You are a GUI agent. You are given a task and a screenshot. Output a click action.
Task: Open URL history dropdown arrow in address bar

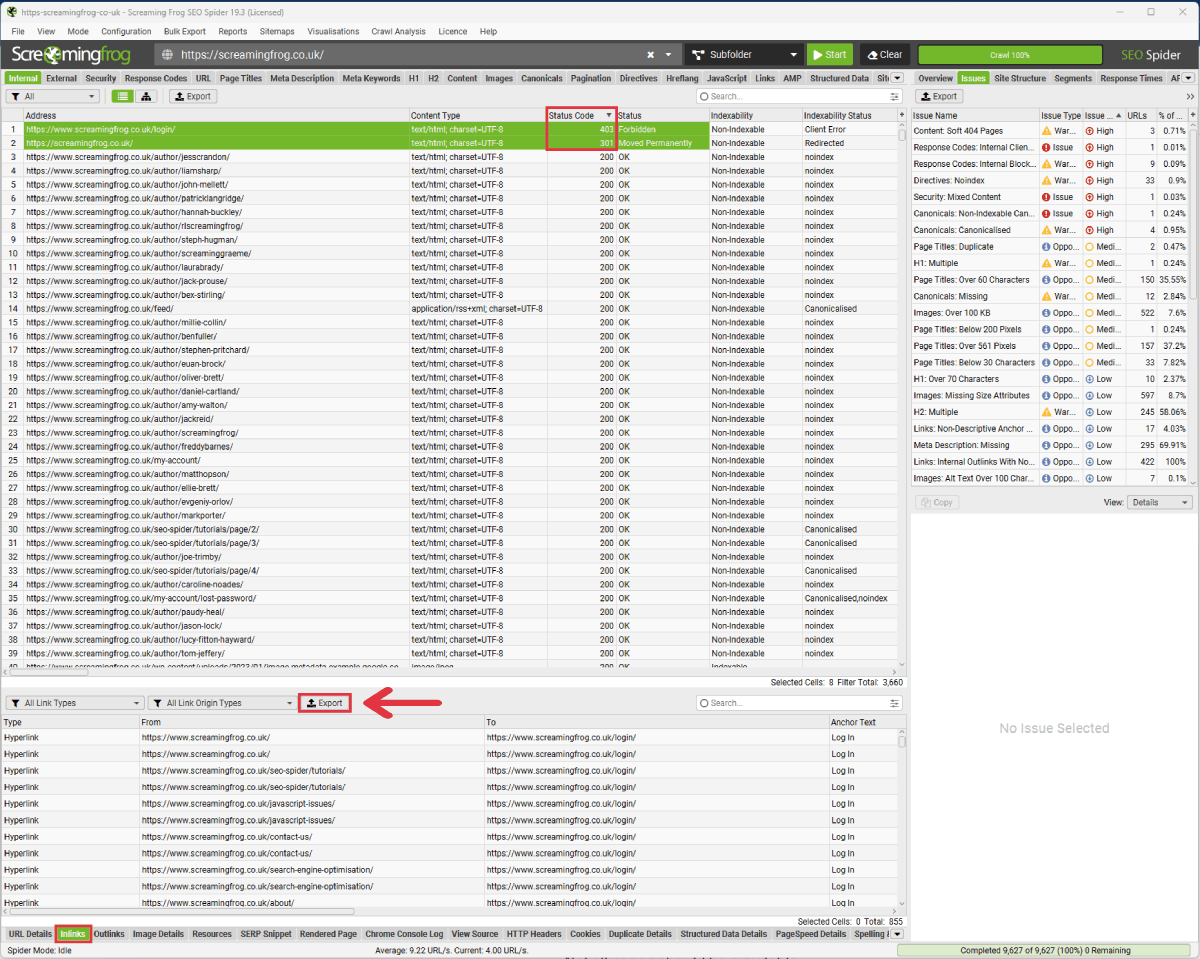coord(669,55)
